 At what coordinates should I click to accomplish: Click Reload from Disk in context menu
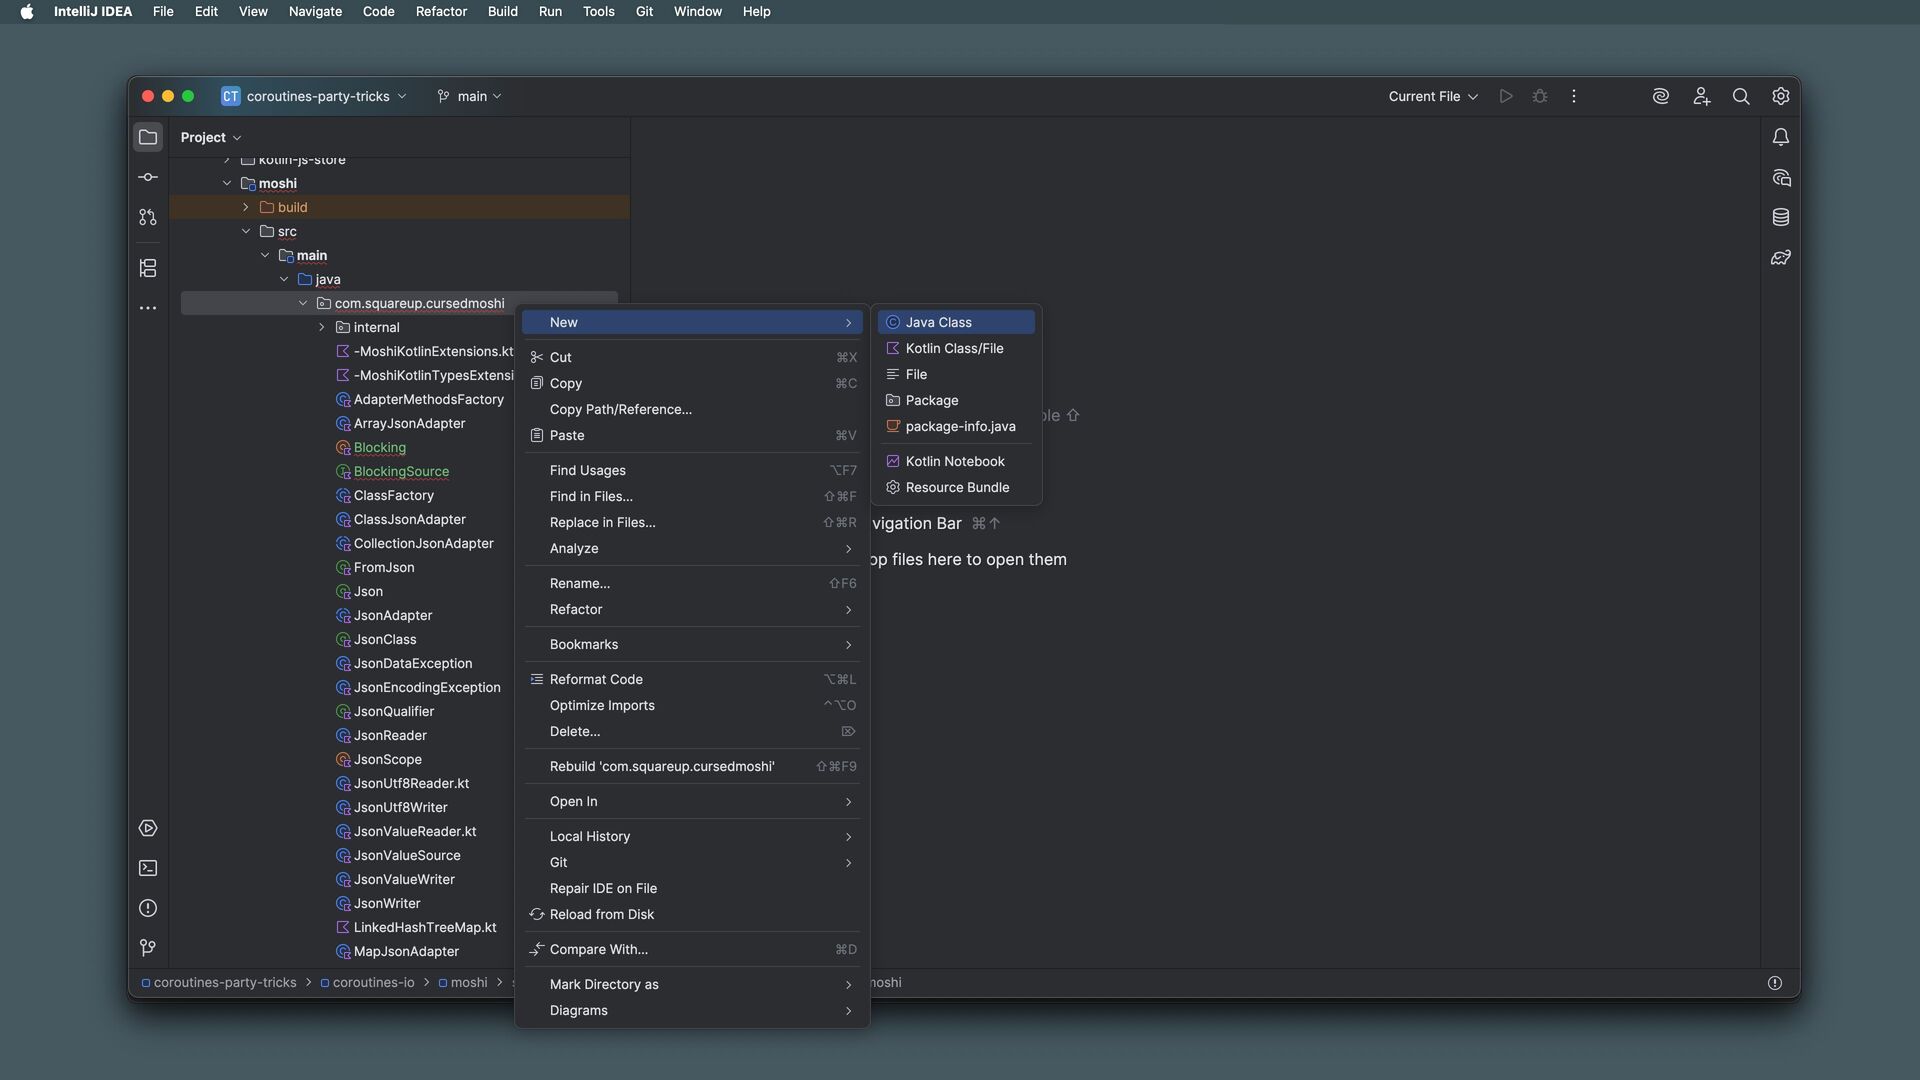pos(692,914)
